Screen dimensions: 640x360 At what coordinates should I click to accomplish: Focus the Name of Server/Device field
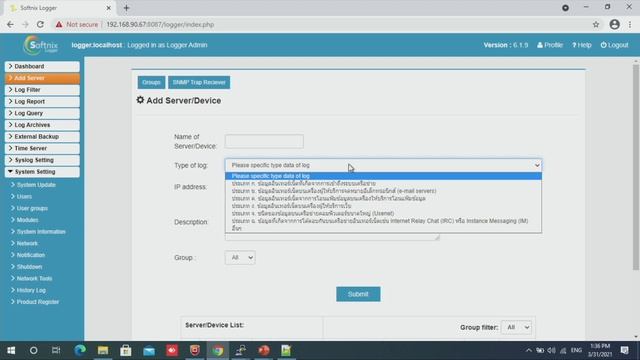(x=264, y=141)
